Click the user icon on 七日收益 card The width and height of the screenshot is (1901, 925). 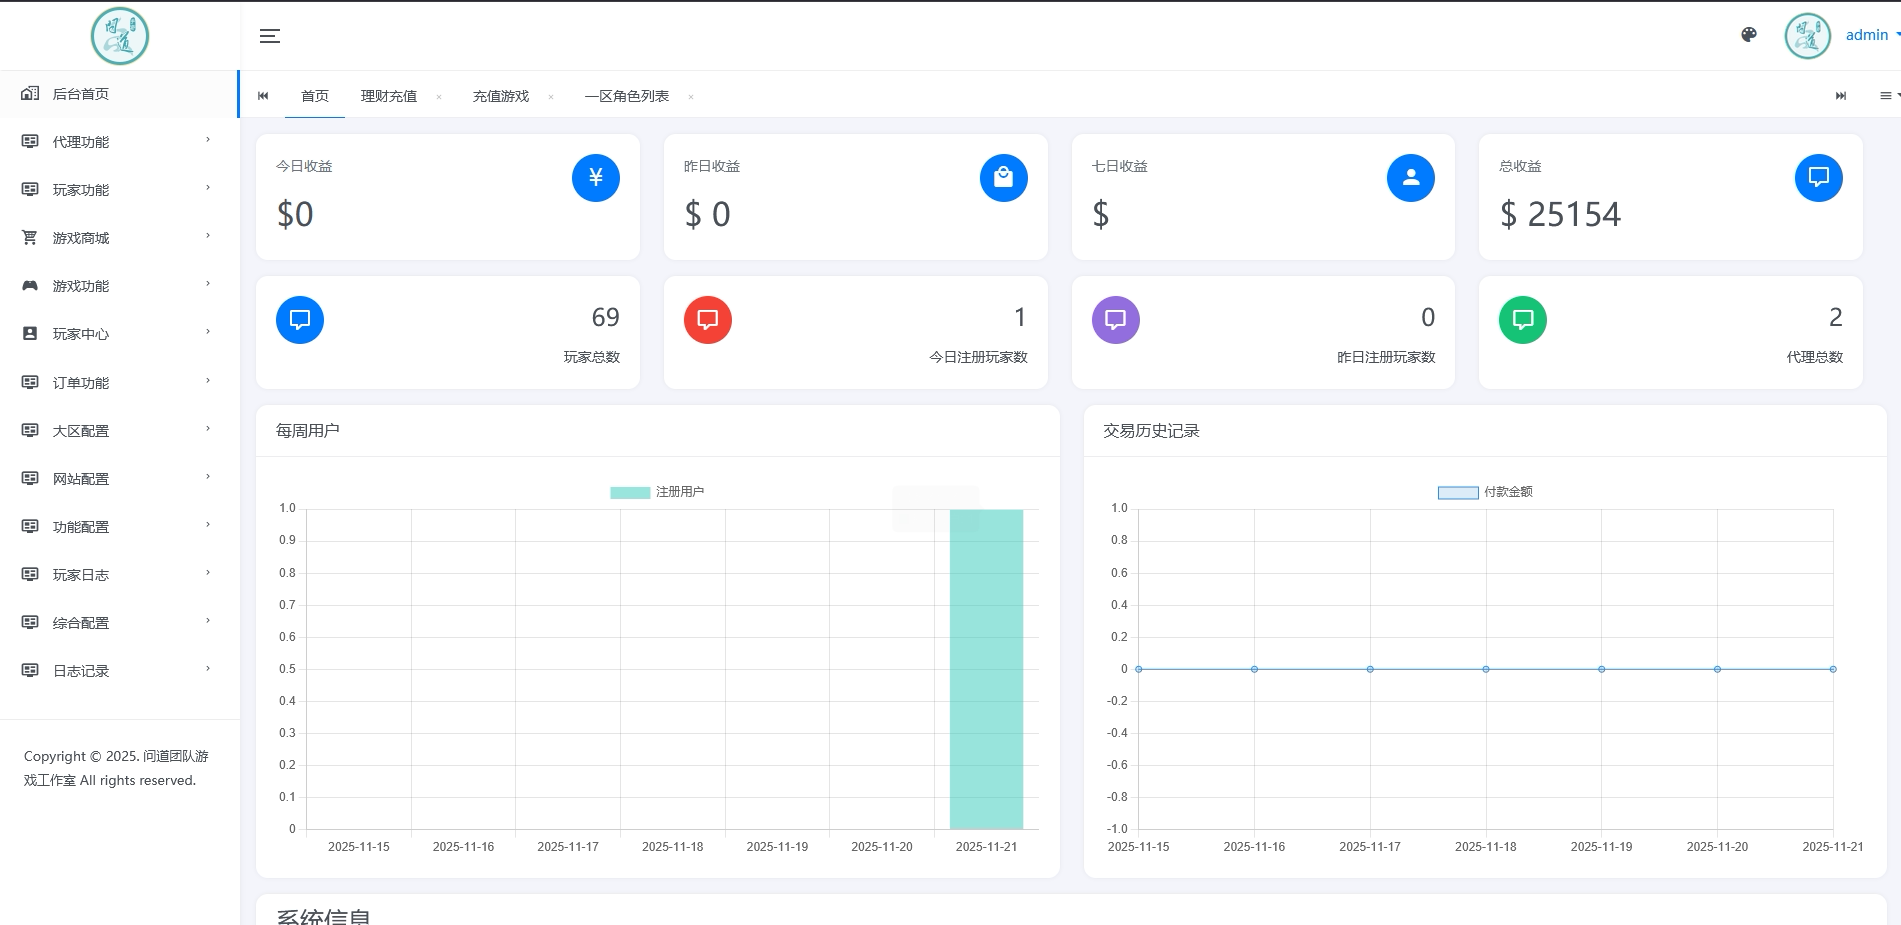click(1411, 178)
